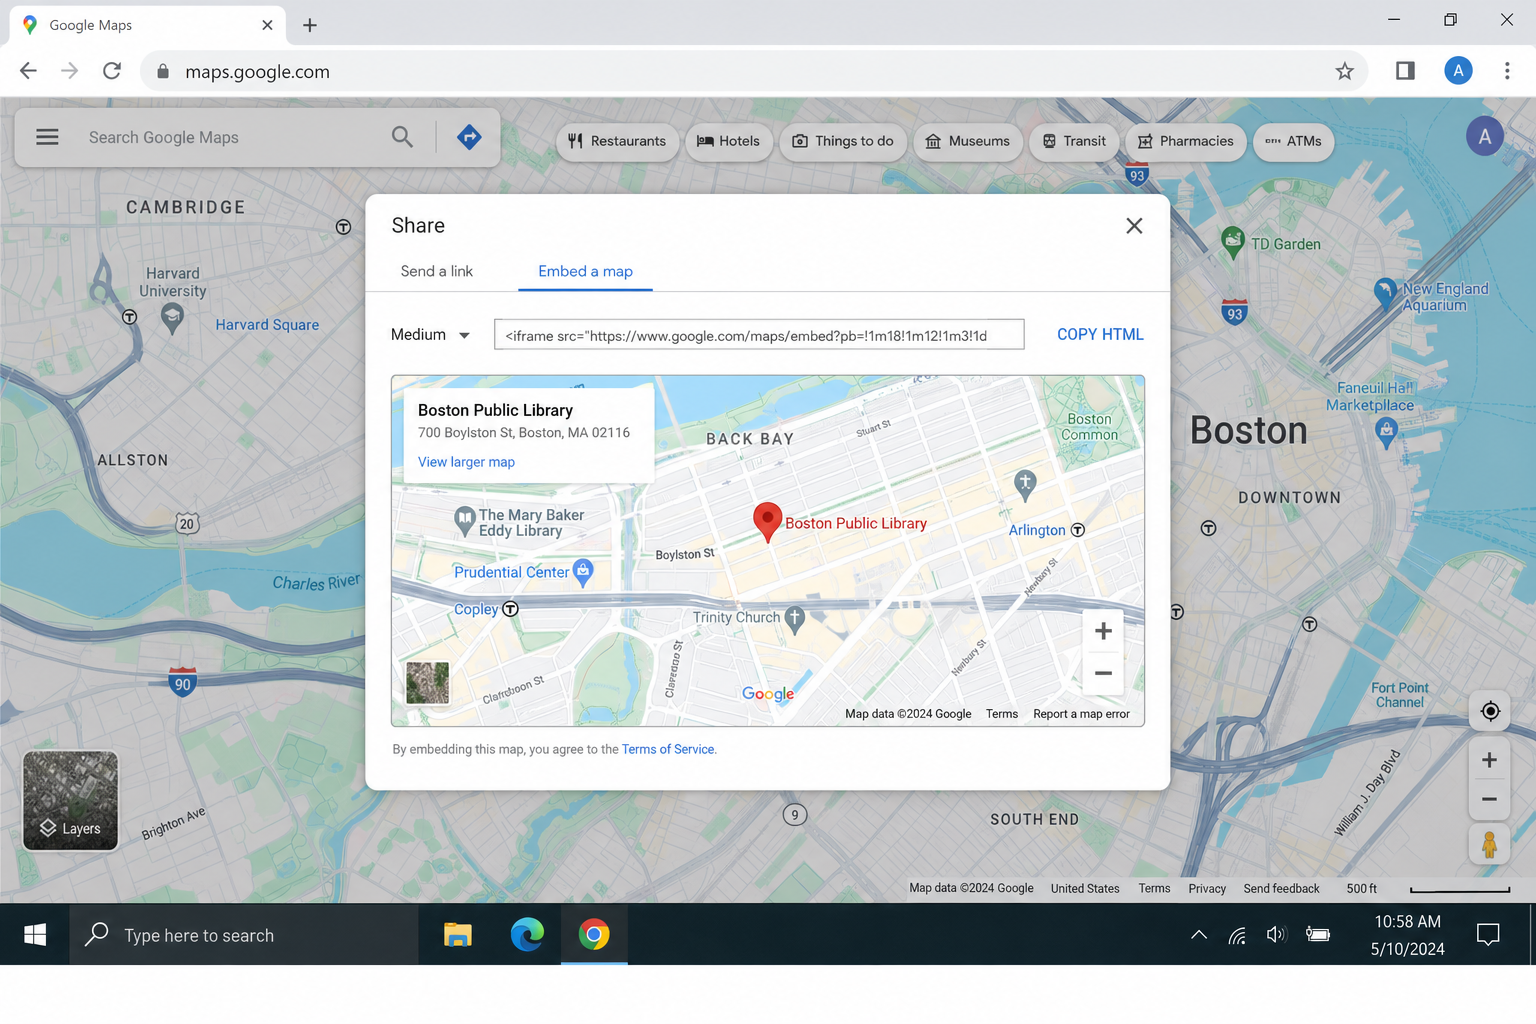This screenshot has width=1536, height=1024.
Task: Click the taskbar search box
Action: pos(244,935)
